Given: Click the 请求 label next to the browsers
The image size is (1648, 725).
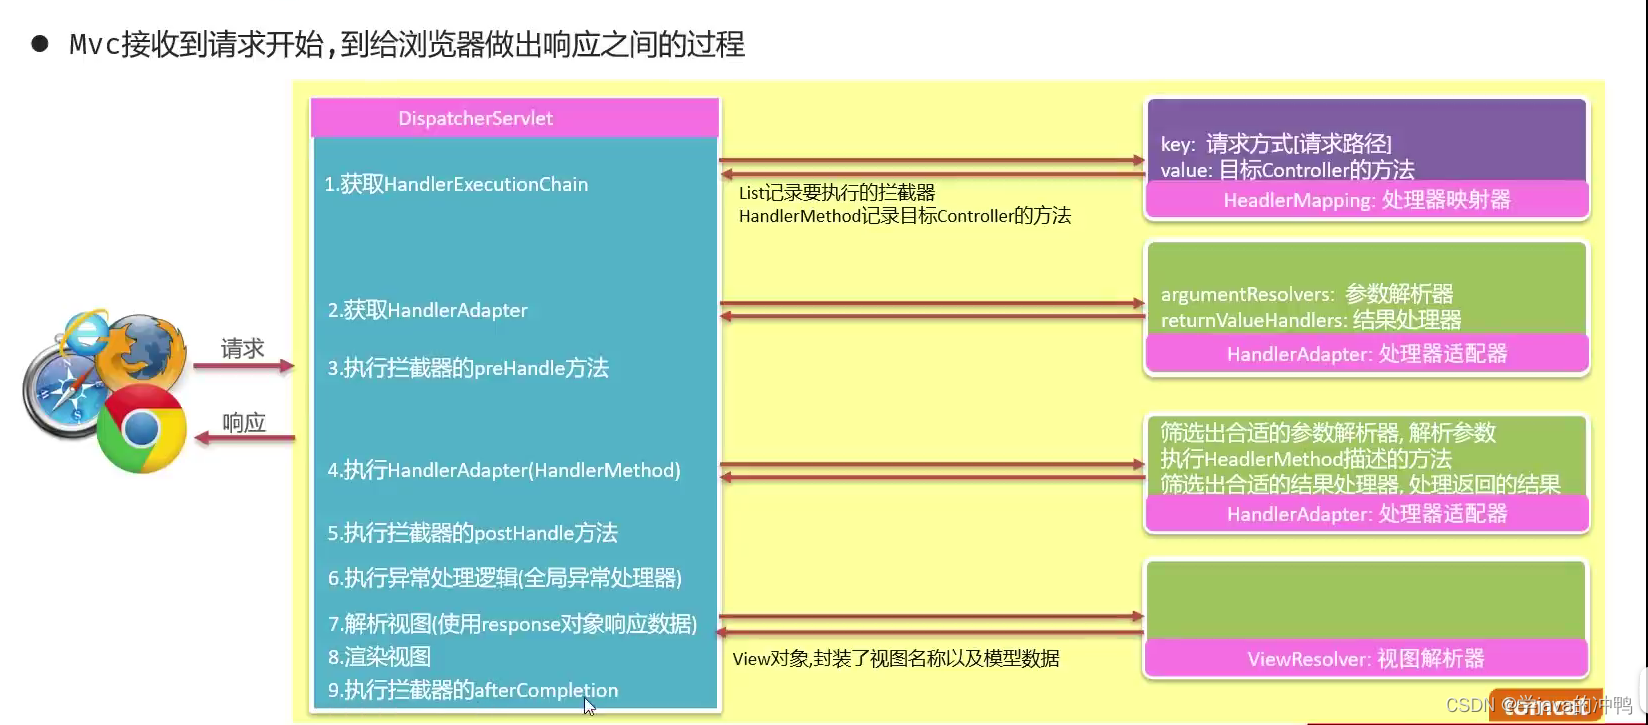Looking at the screenshot, I should click(x=243, y=348).
